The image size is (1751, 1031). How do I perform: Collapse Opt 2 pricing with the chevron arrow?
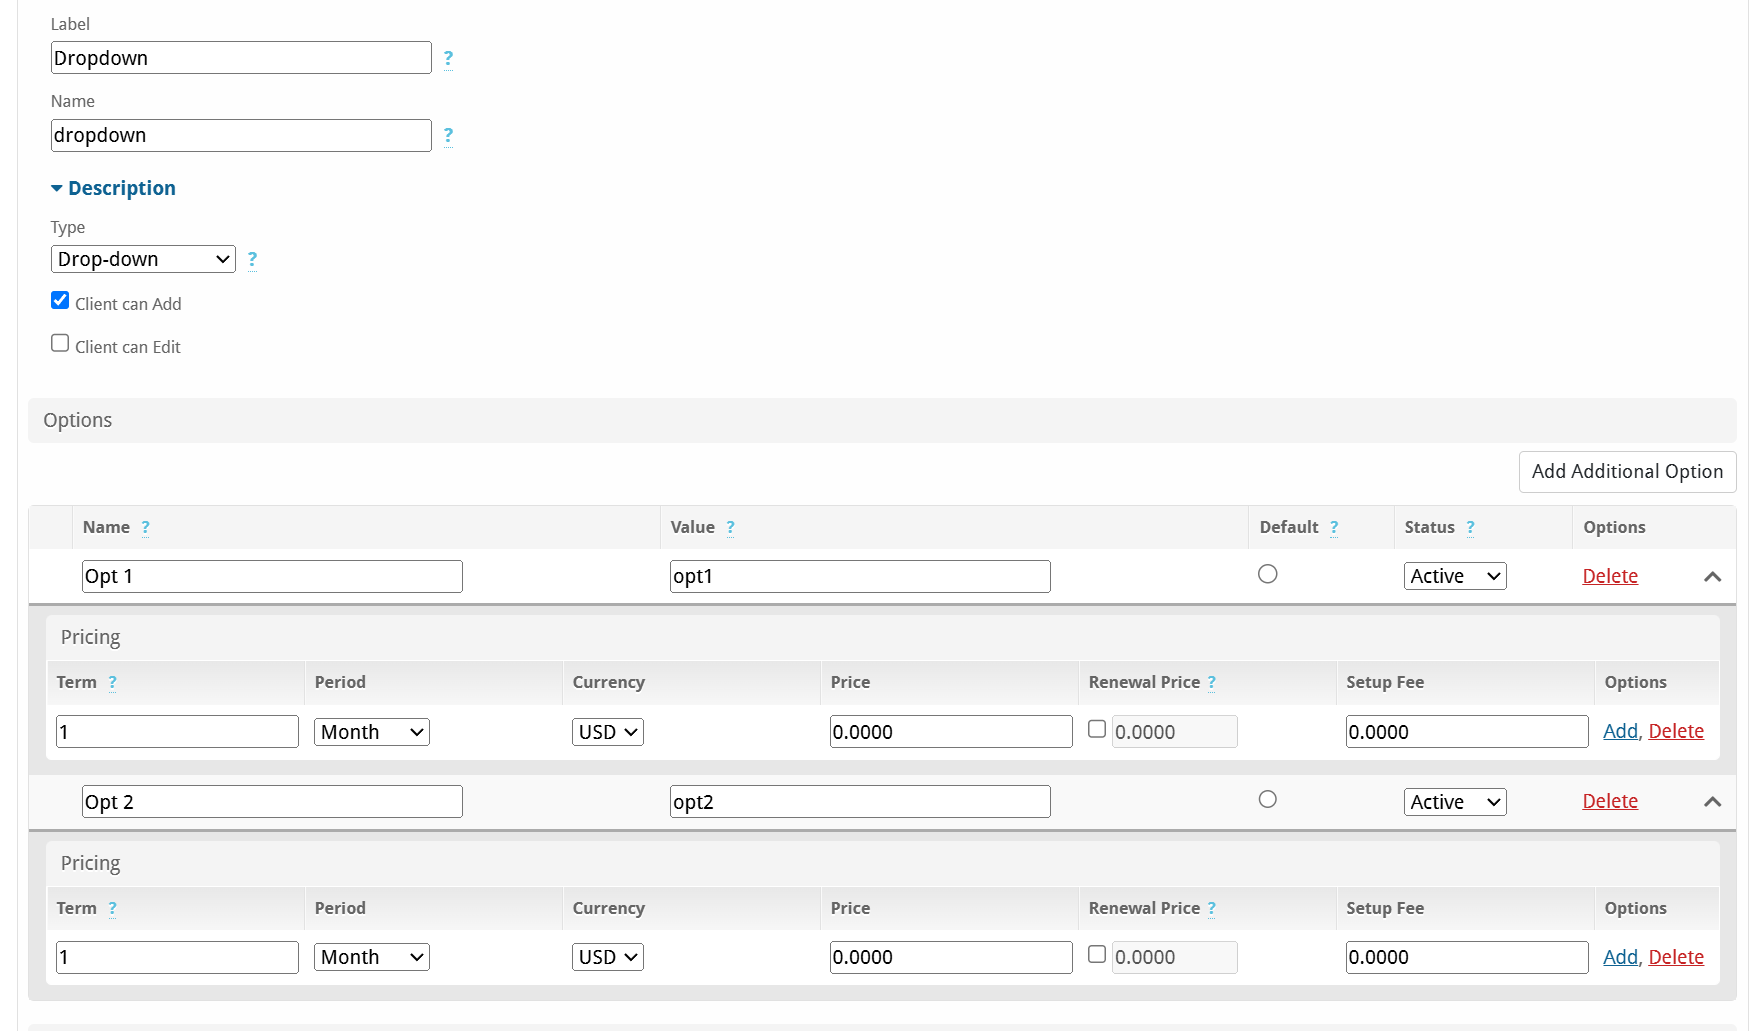pyautogui.click(x=1712, y=802)
